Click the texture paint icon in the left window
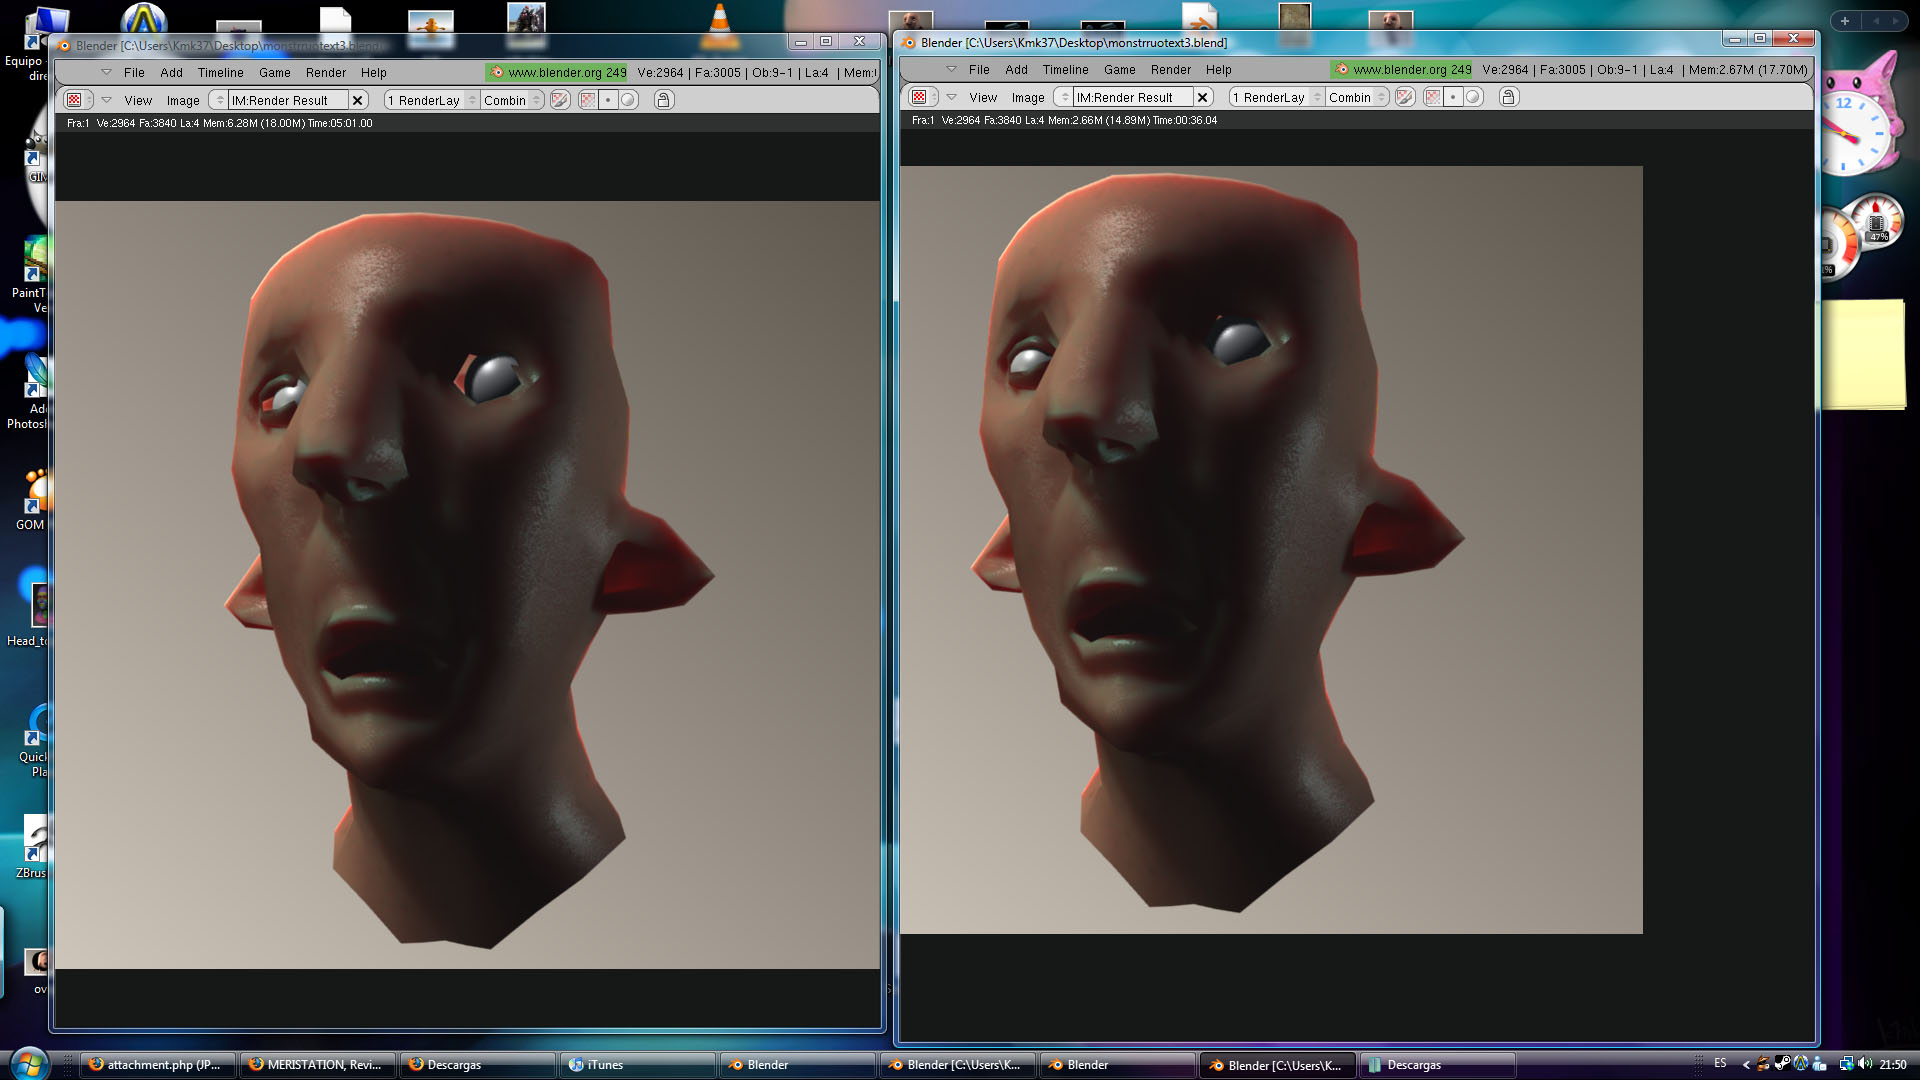 560,100
